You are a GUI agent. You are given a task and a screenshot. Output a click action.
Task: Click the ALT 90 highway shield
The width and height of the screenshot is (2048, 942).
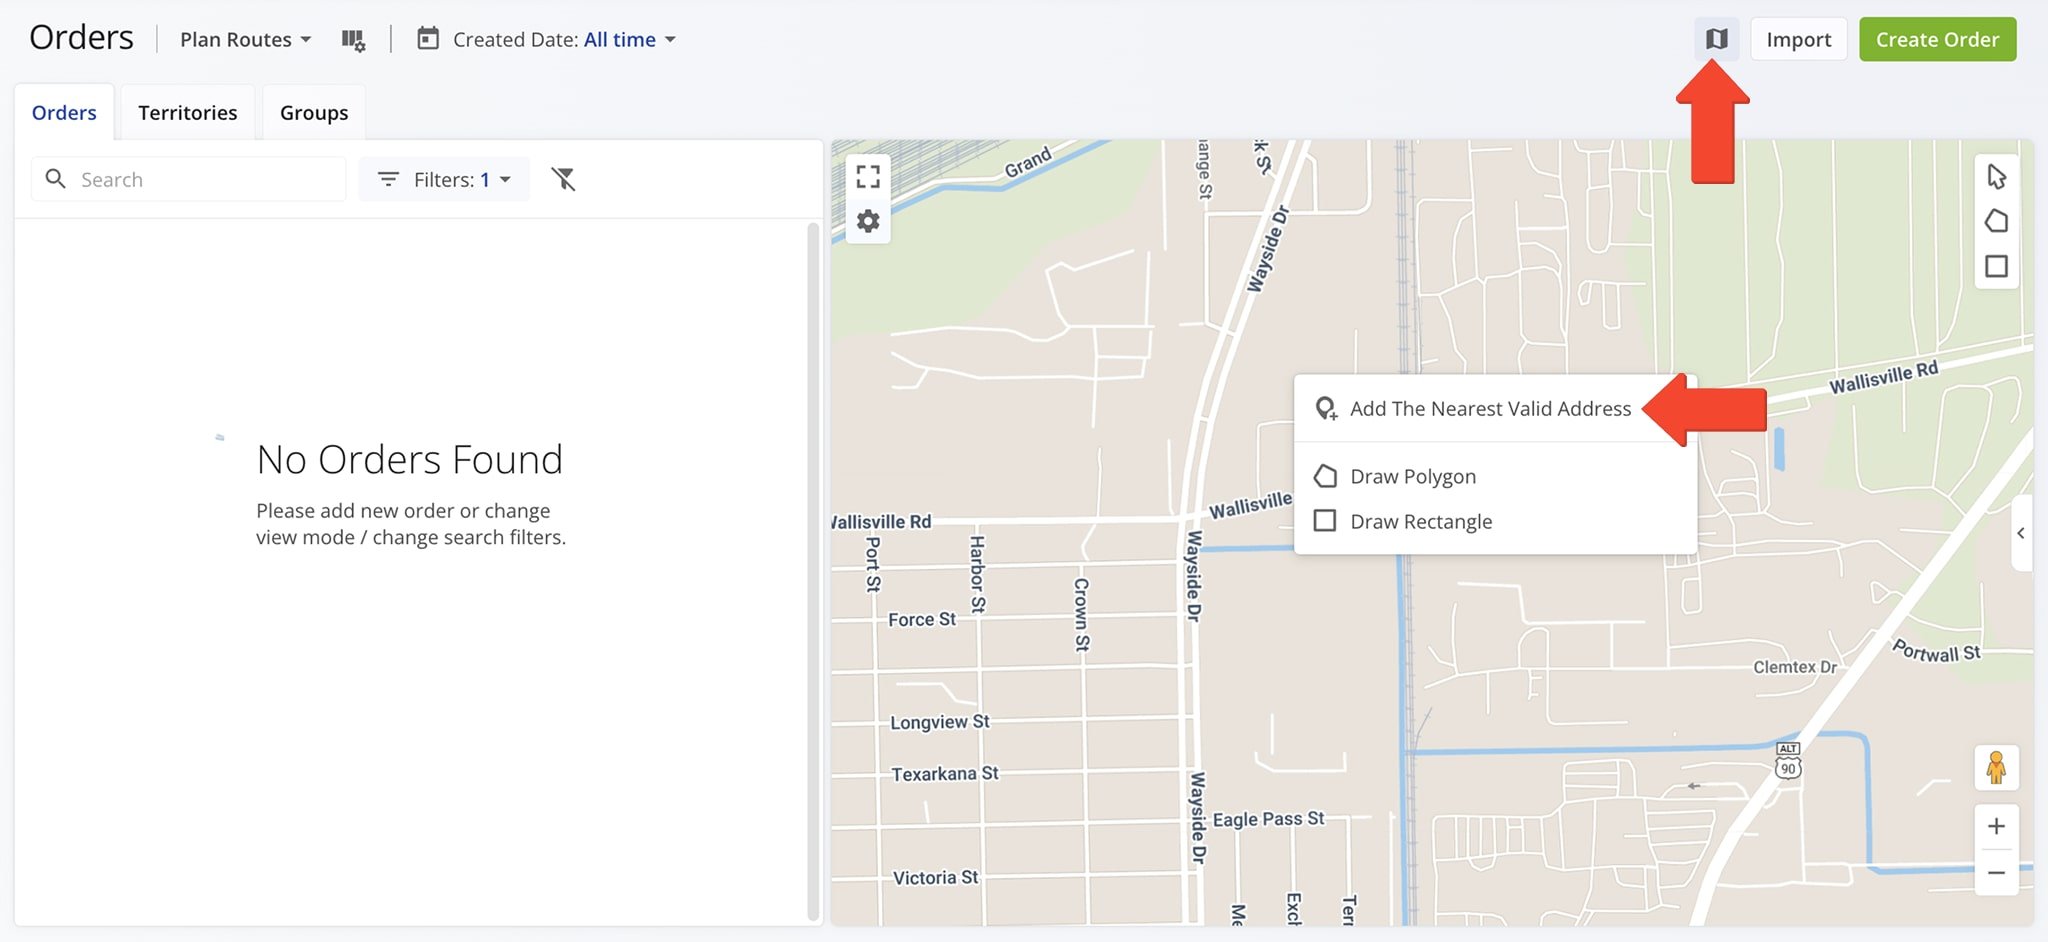click(1788, 760)
